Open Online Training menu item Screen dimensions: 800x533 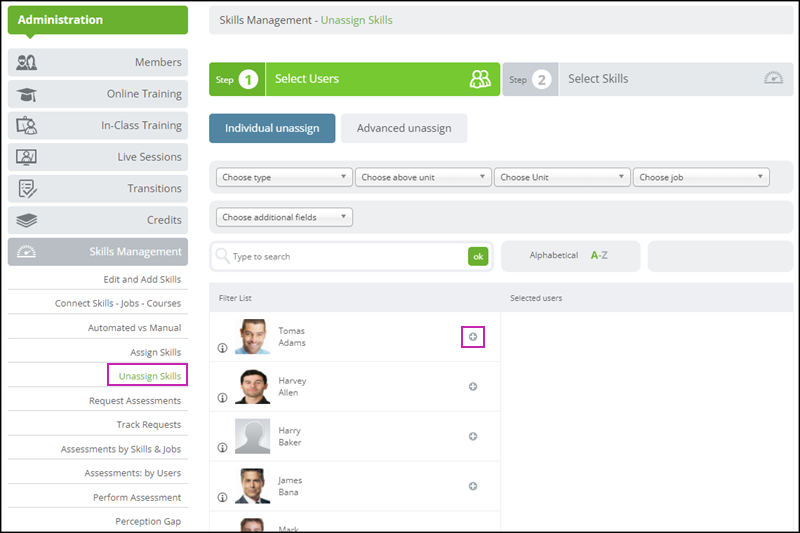click(x=98, y=94)
